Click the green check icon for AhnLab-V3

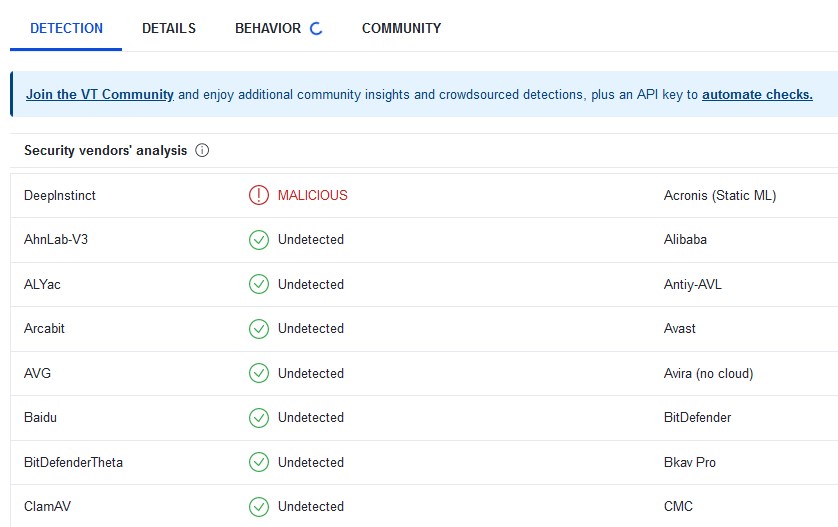pyautogui.click(x=259, y=240)
